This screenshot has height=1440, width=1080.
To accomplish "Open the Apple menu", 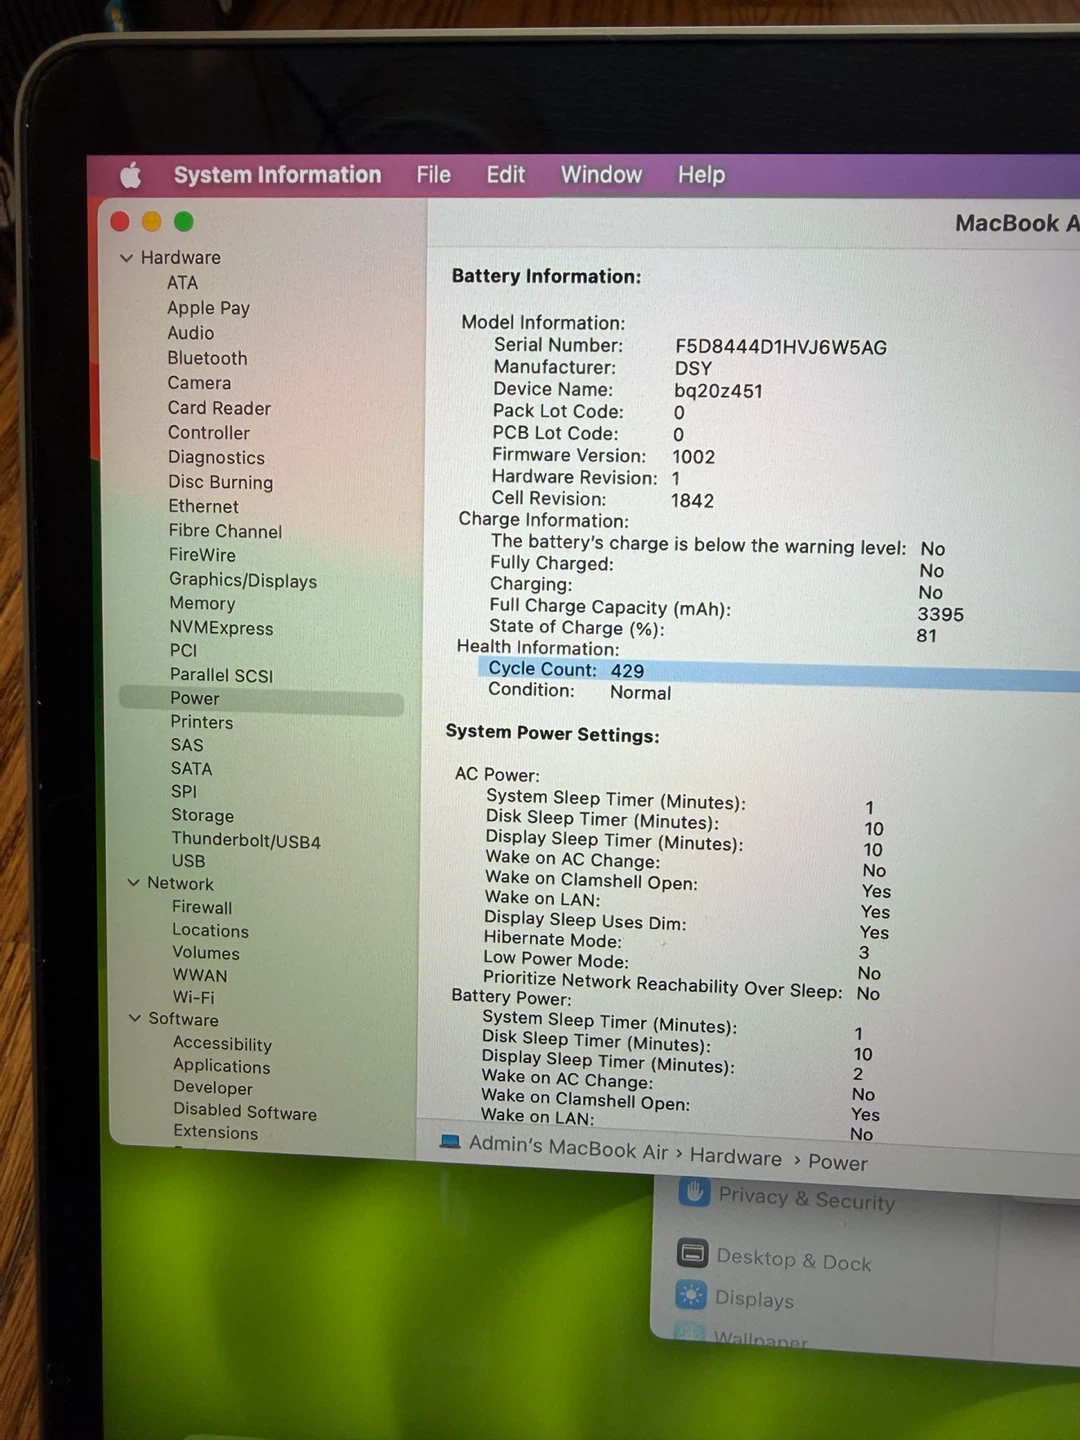I will 130,176.
